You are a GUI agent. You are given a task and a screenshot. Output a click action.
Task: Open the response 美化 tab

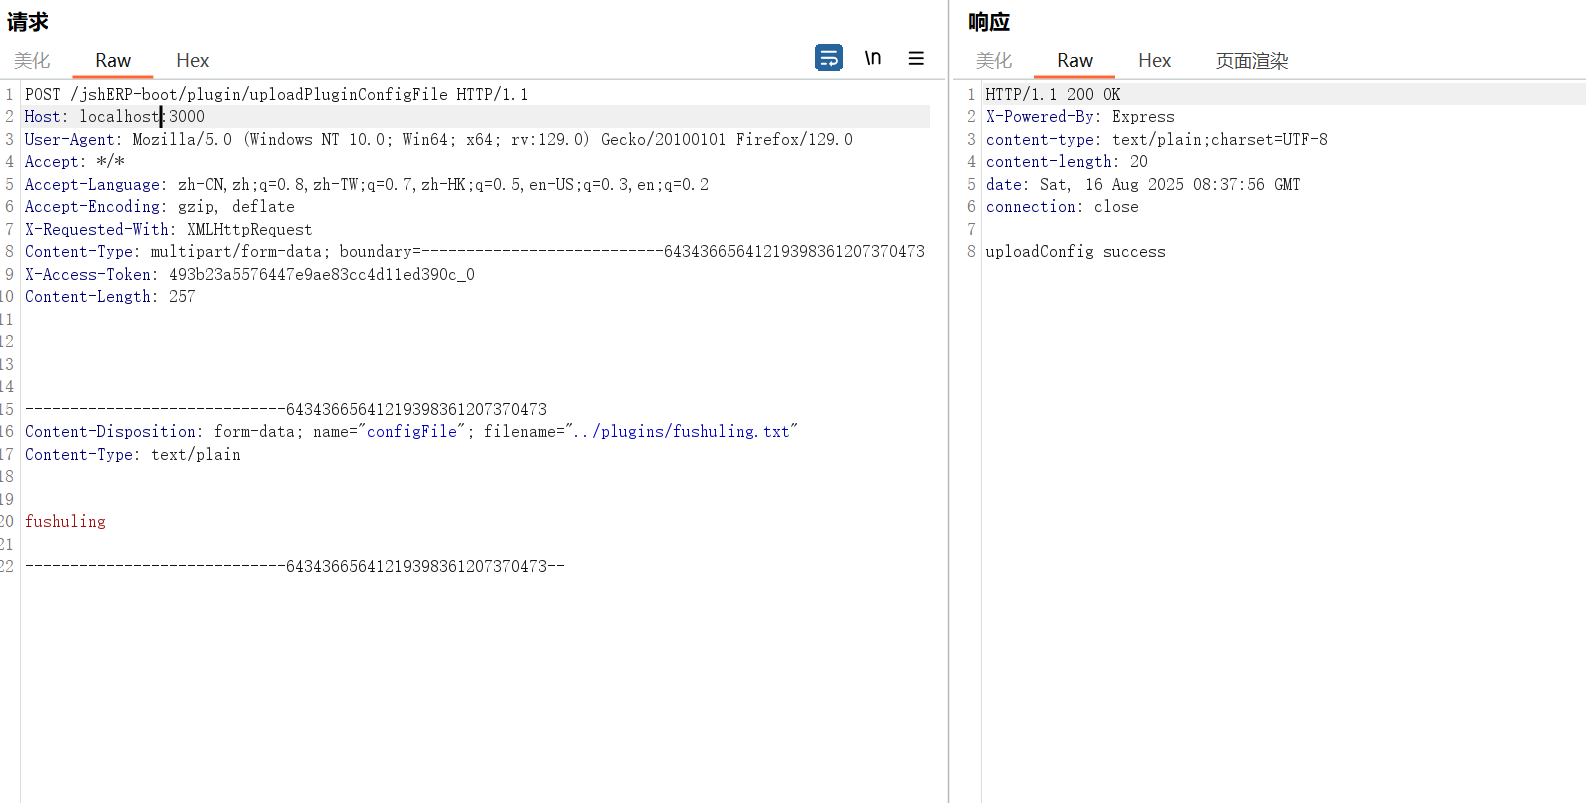[x=994, y=61]
